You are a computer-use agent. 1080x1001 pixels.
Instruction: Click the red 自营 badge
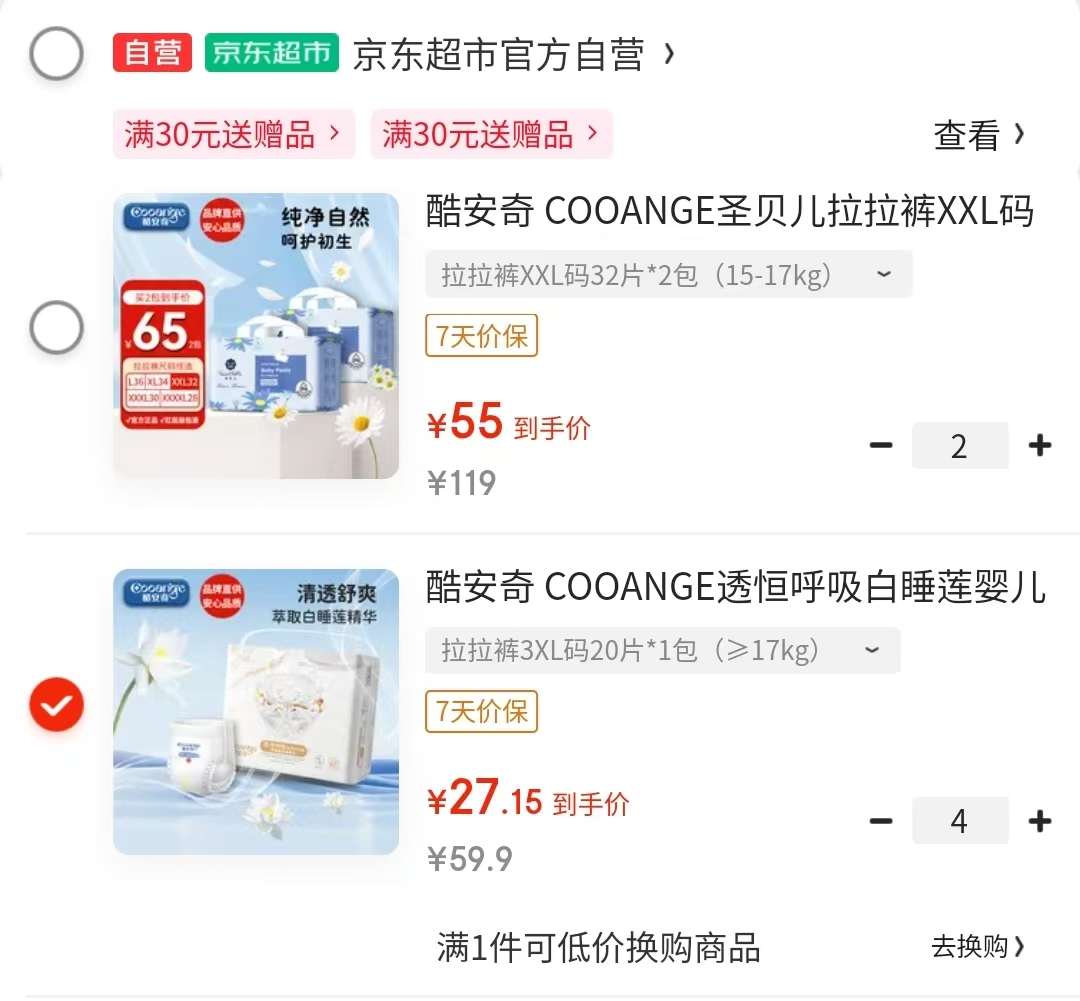151,52
